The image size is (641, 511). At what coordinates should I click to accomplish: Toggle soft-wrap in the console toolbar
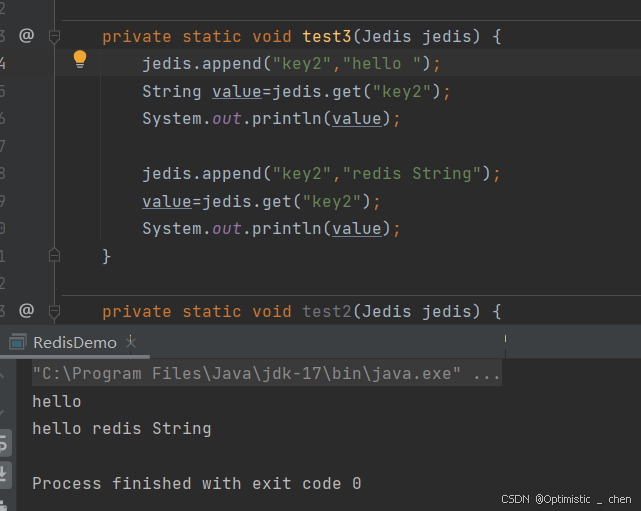5,441
